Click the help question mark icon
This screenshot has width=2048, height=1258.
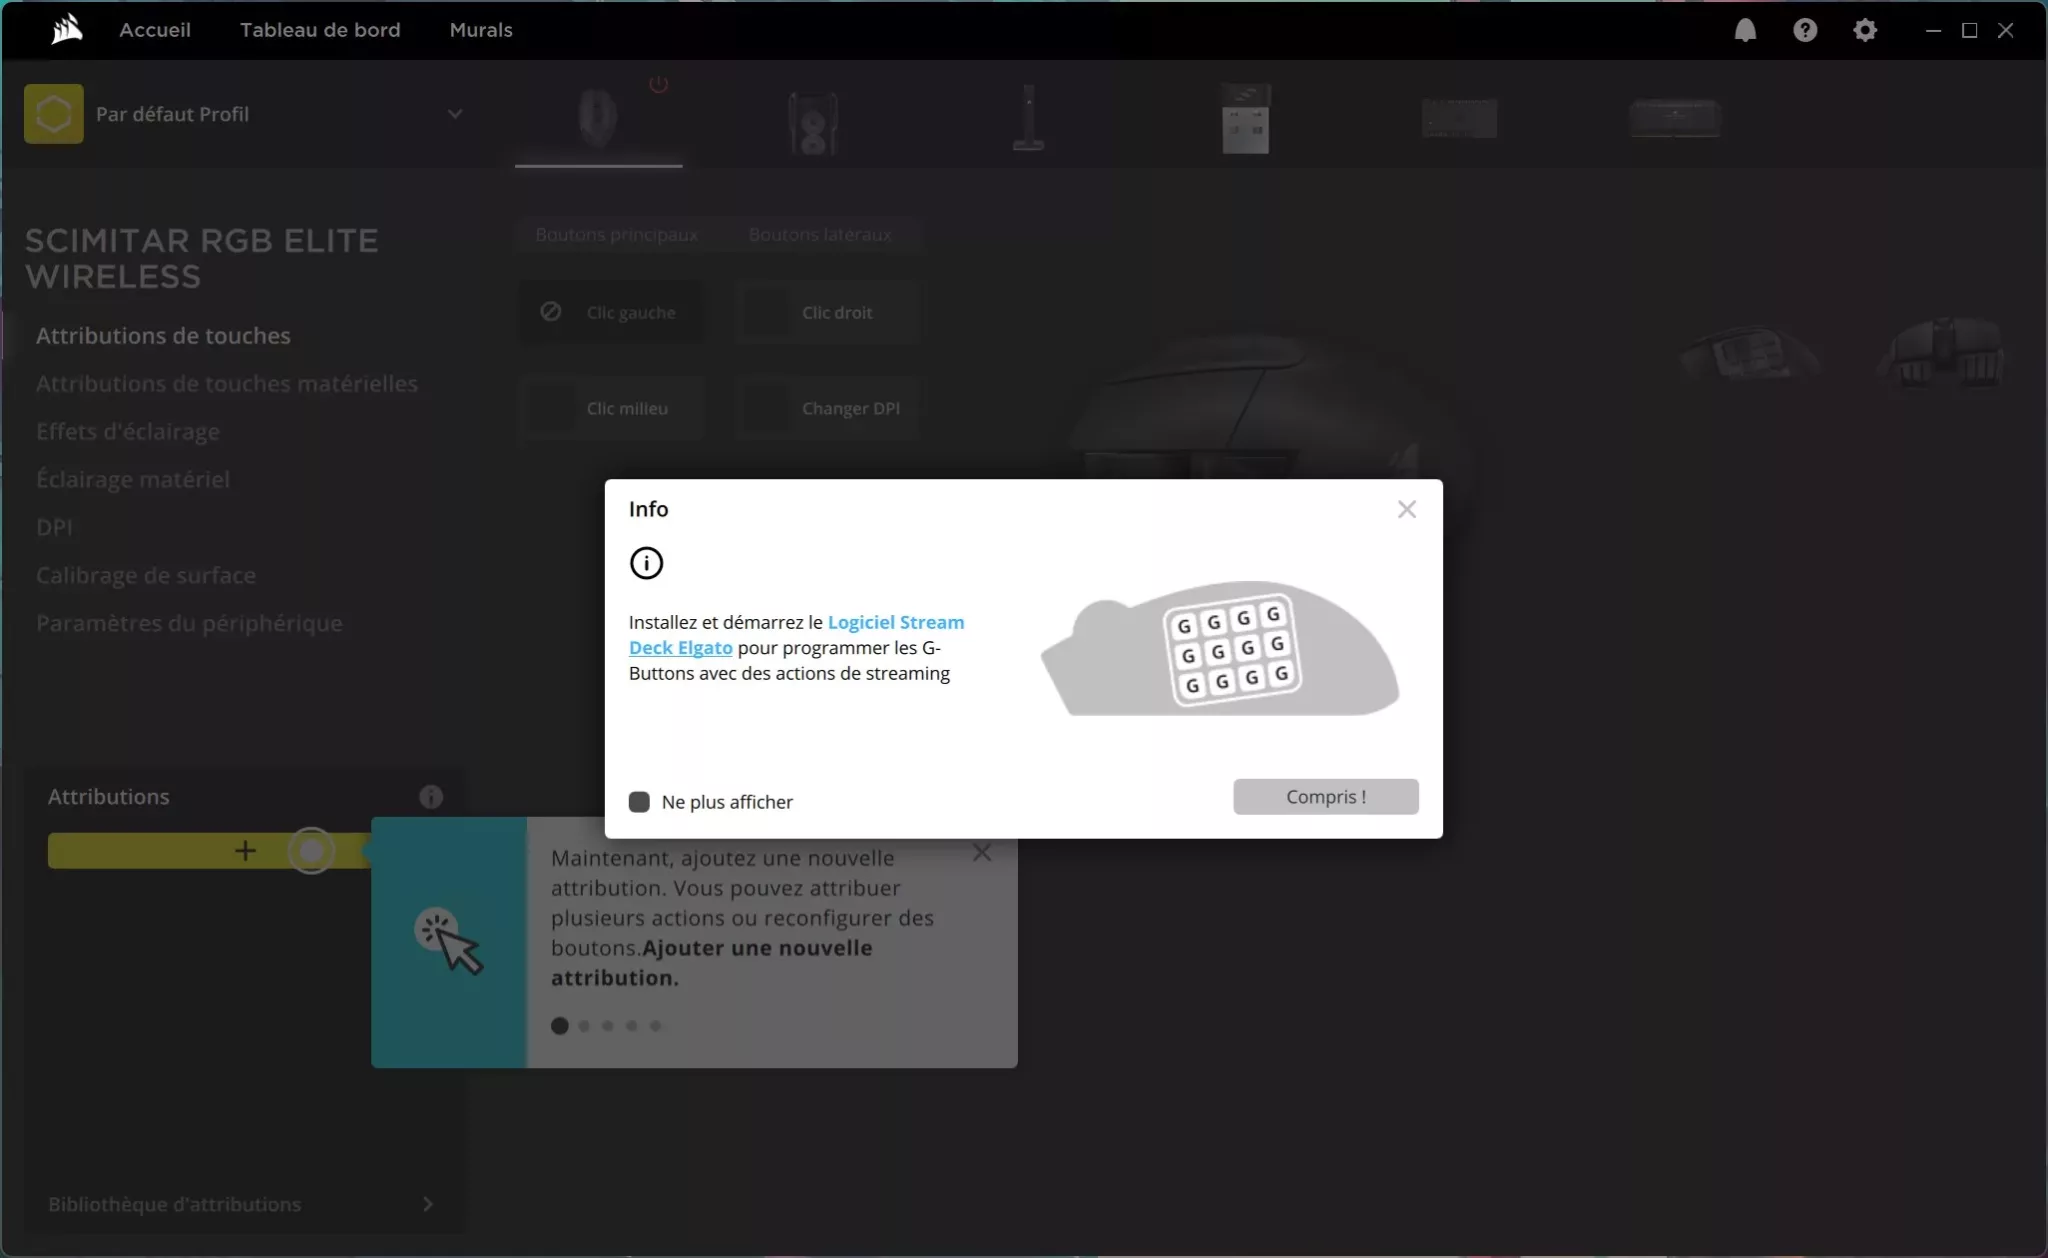click(1805, 30)
